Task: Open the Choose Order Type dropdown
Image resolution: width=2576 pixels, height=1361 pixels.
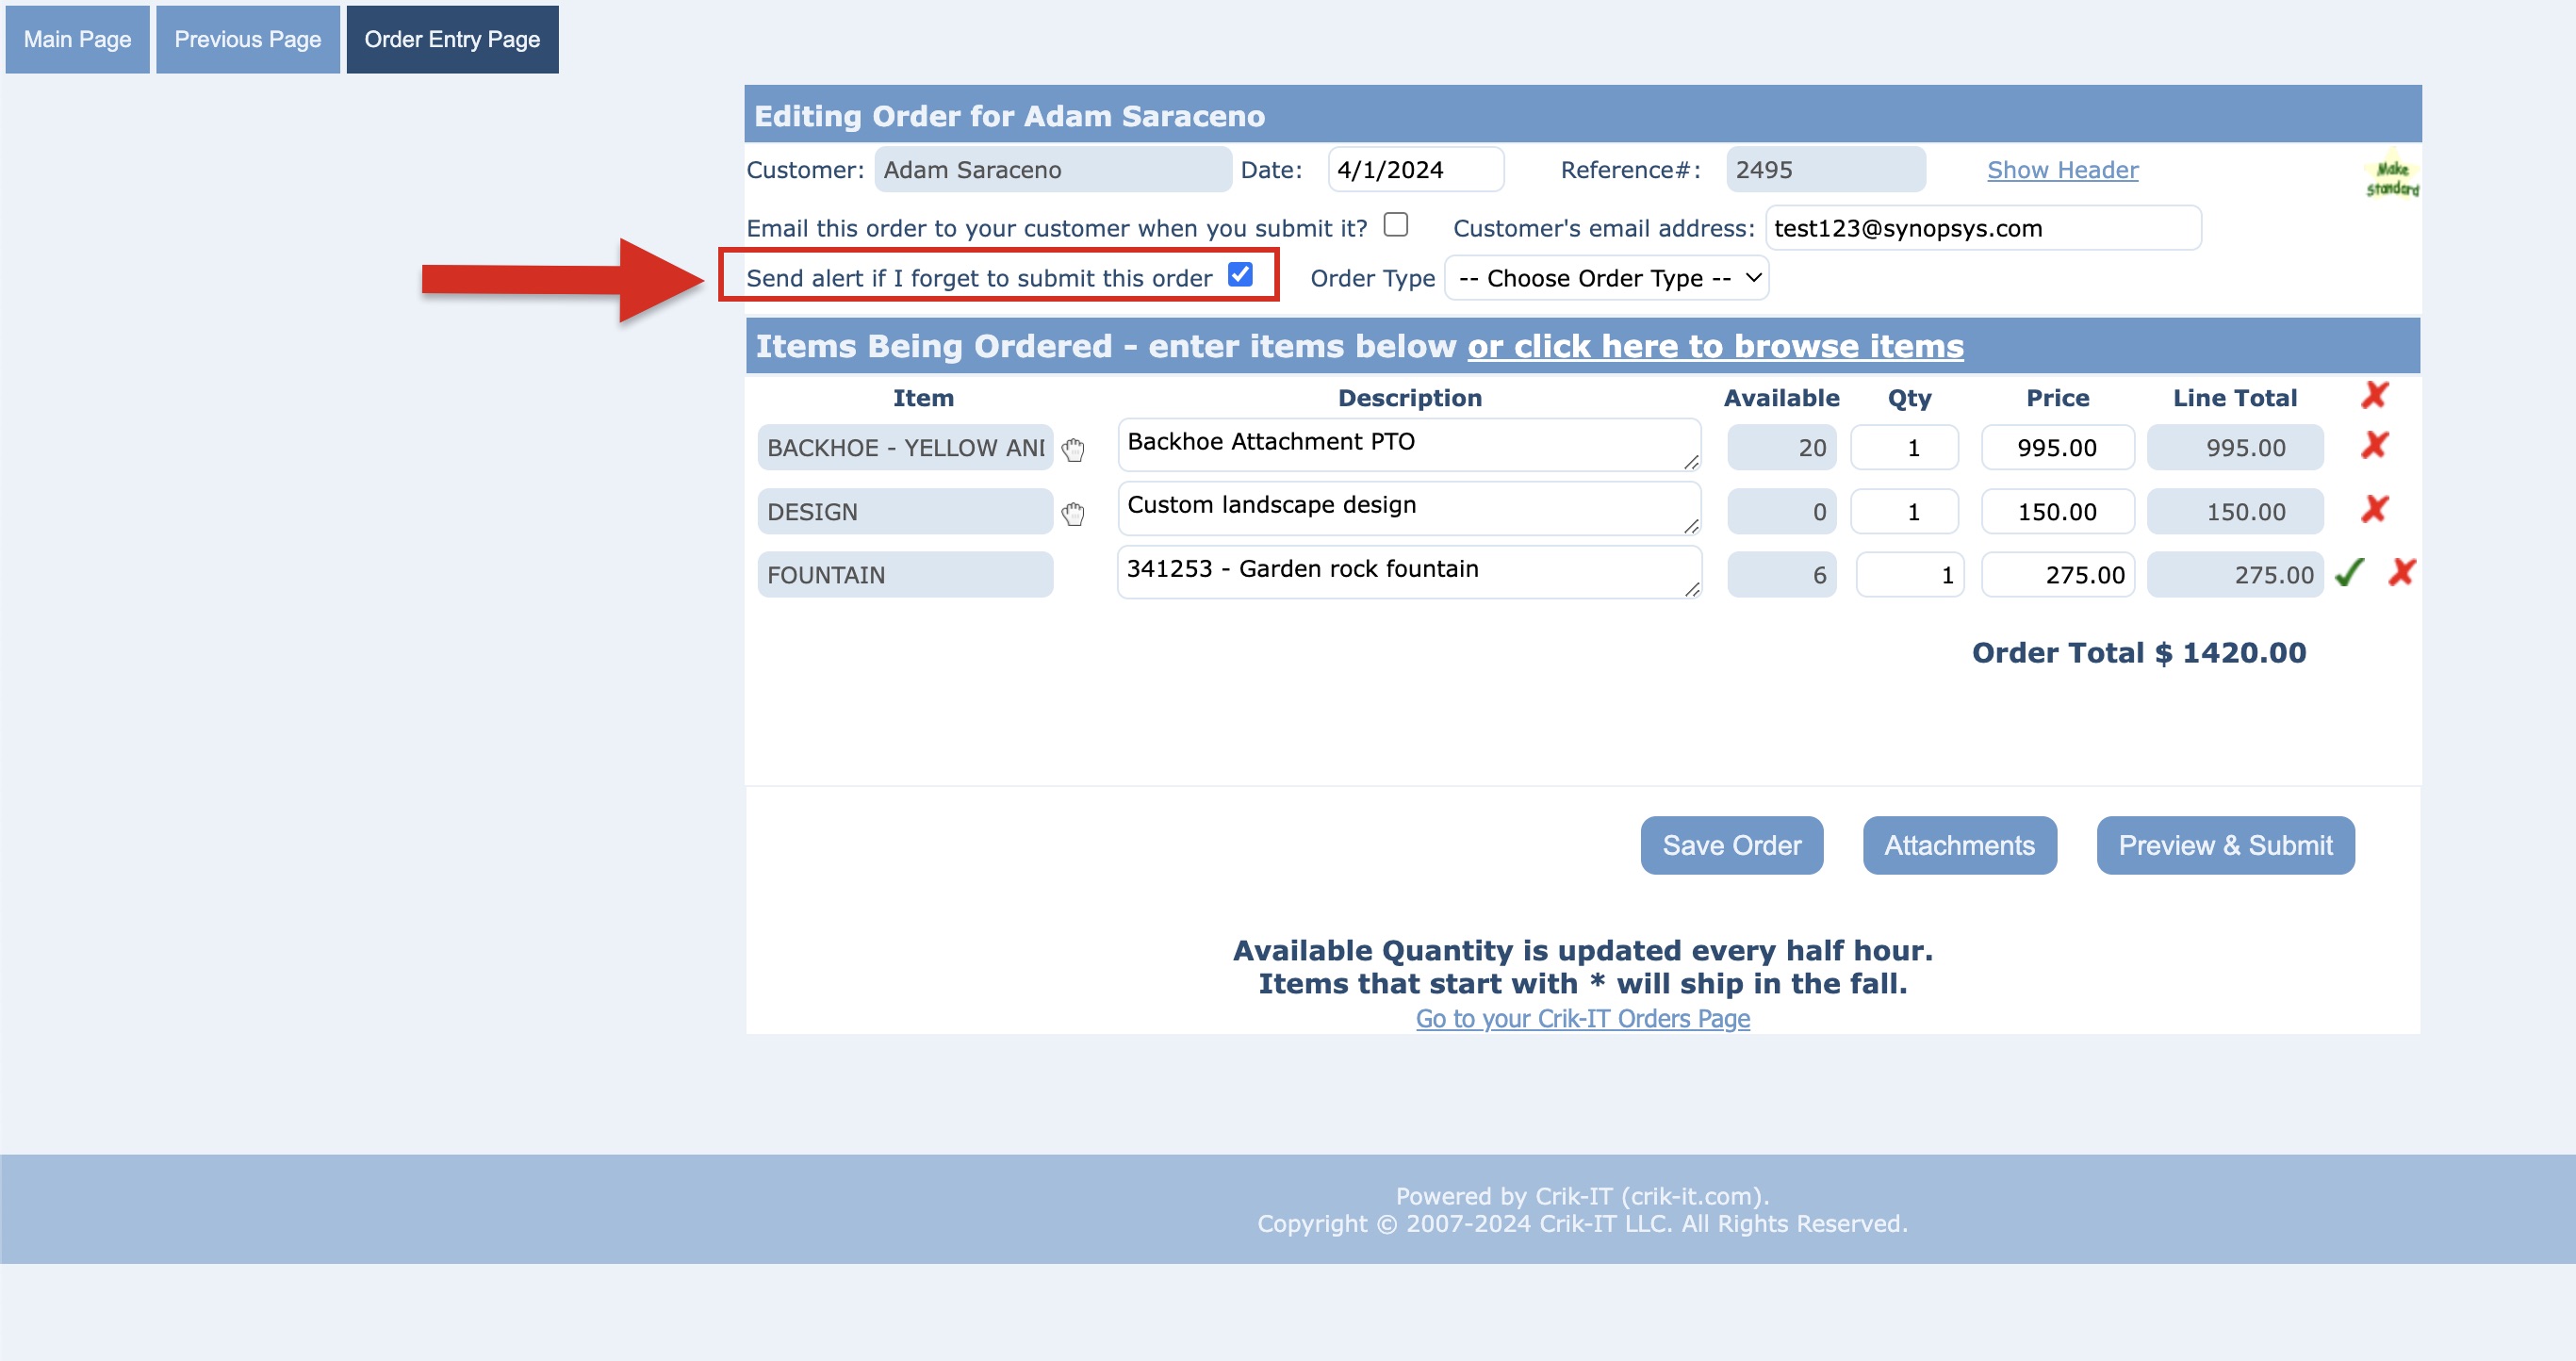Action: [x=1606, y=278]
